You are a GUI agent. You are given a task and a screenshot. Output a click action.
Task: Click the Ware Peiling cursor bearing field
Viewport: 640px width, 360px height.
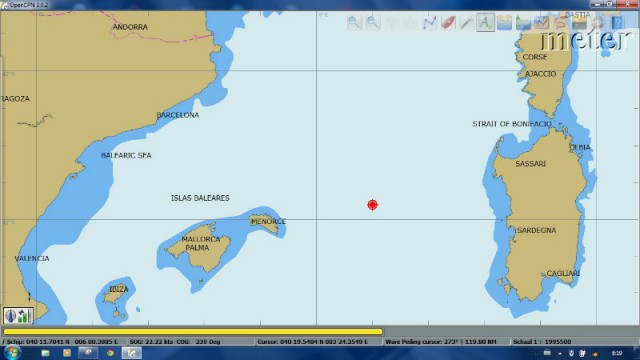click(446, 342)
